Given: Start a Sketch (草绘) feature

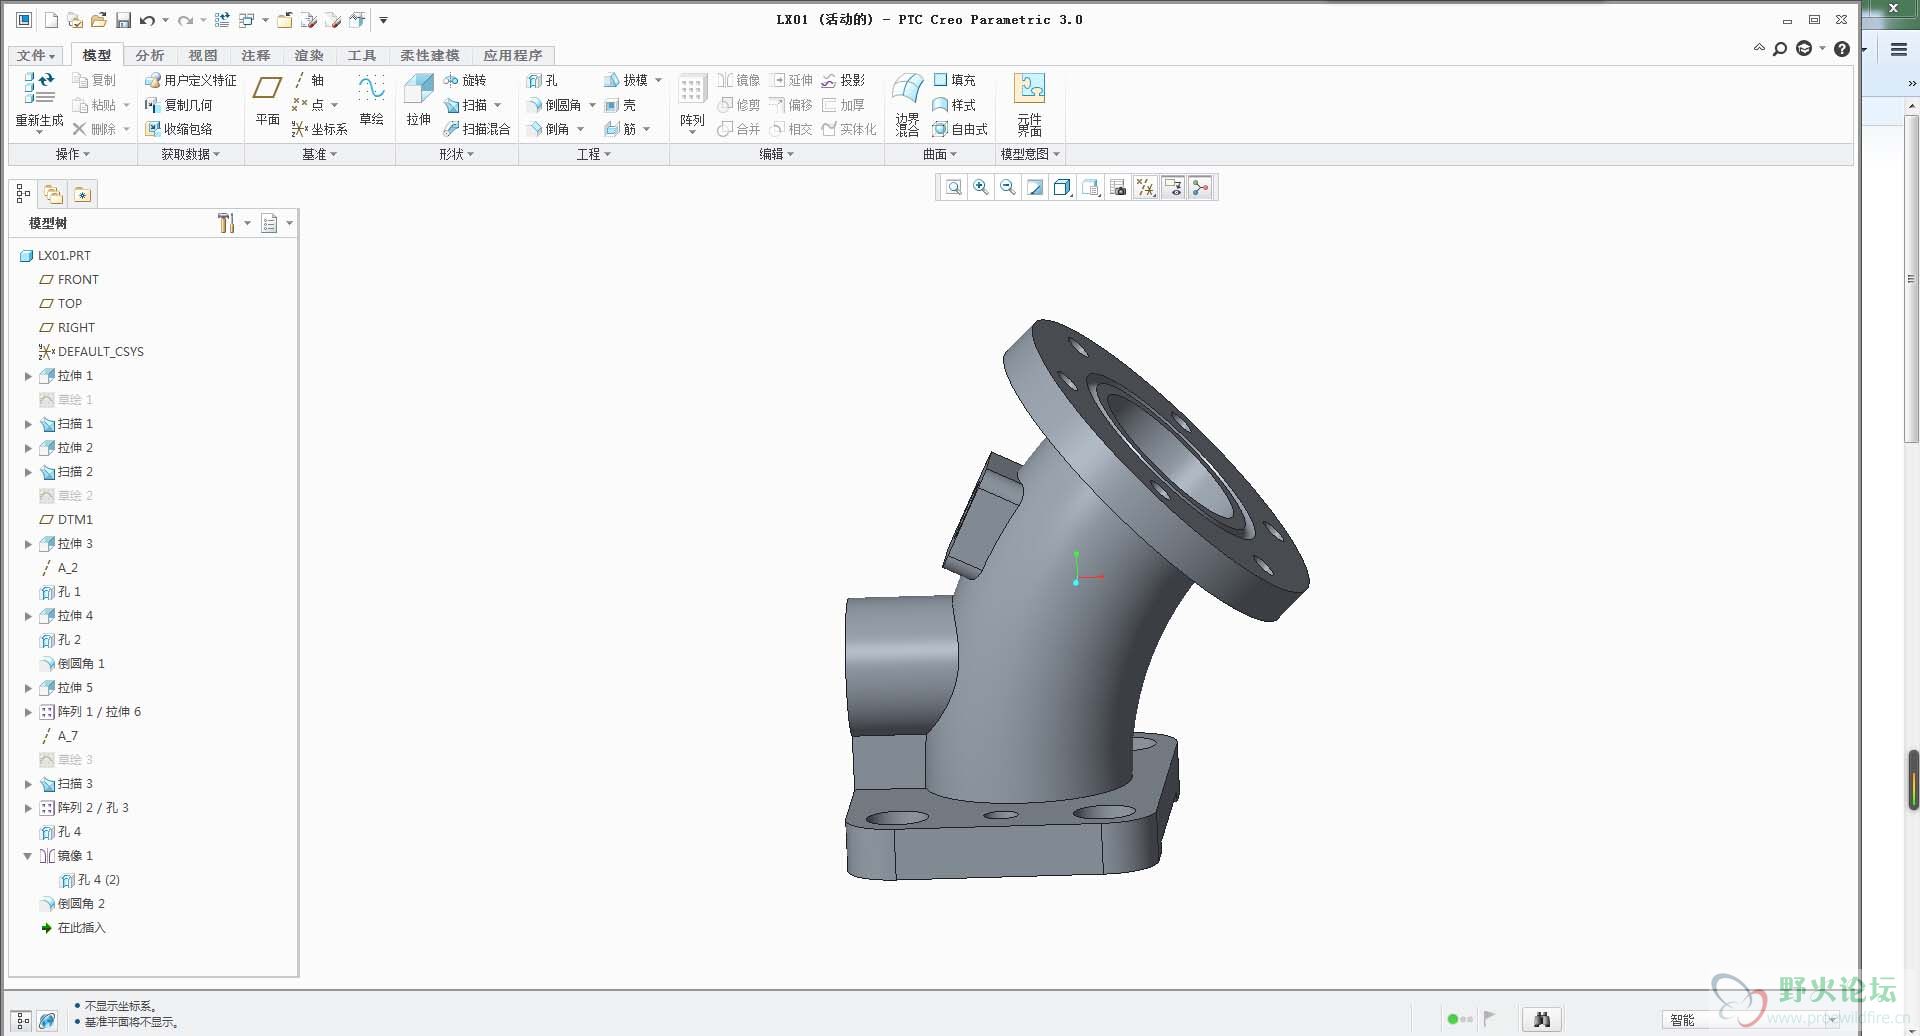Looking at the screenshot, I should (x=371, y=100).
